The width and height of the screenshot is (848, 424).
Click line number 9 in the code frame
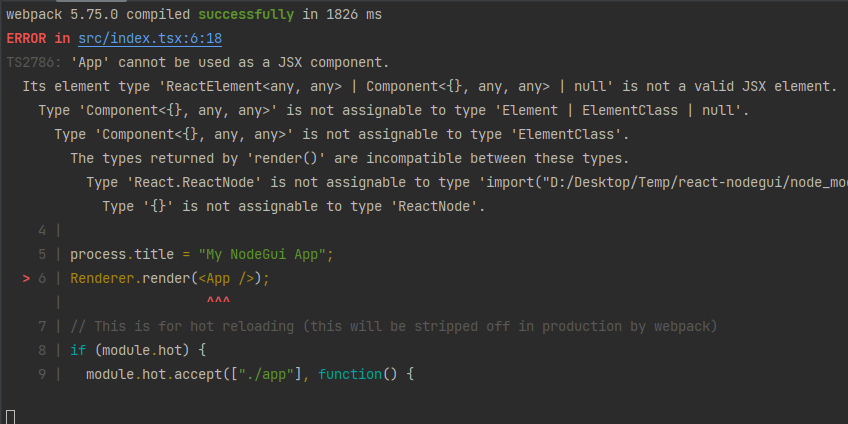[42, 374]
